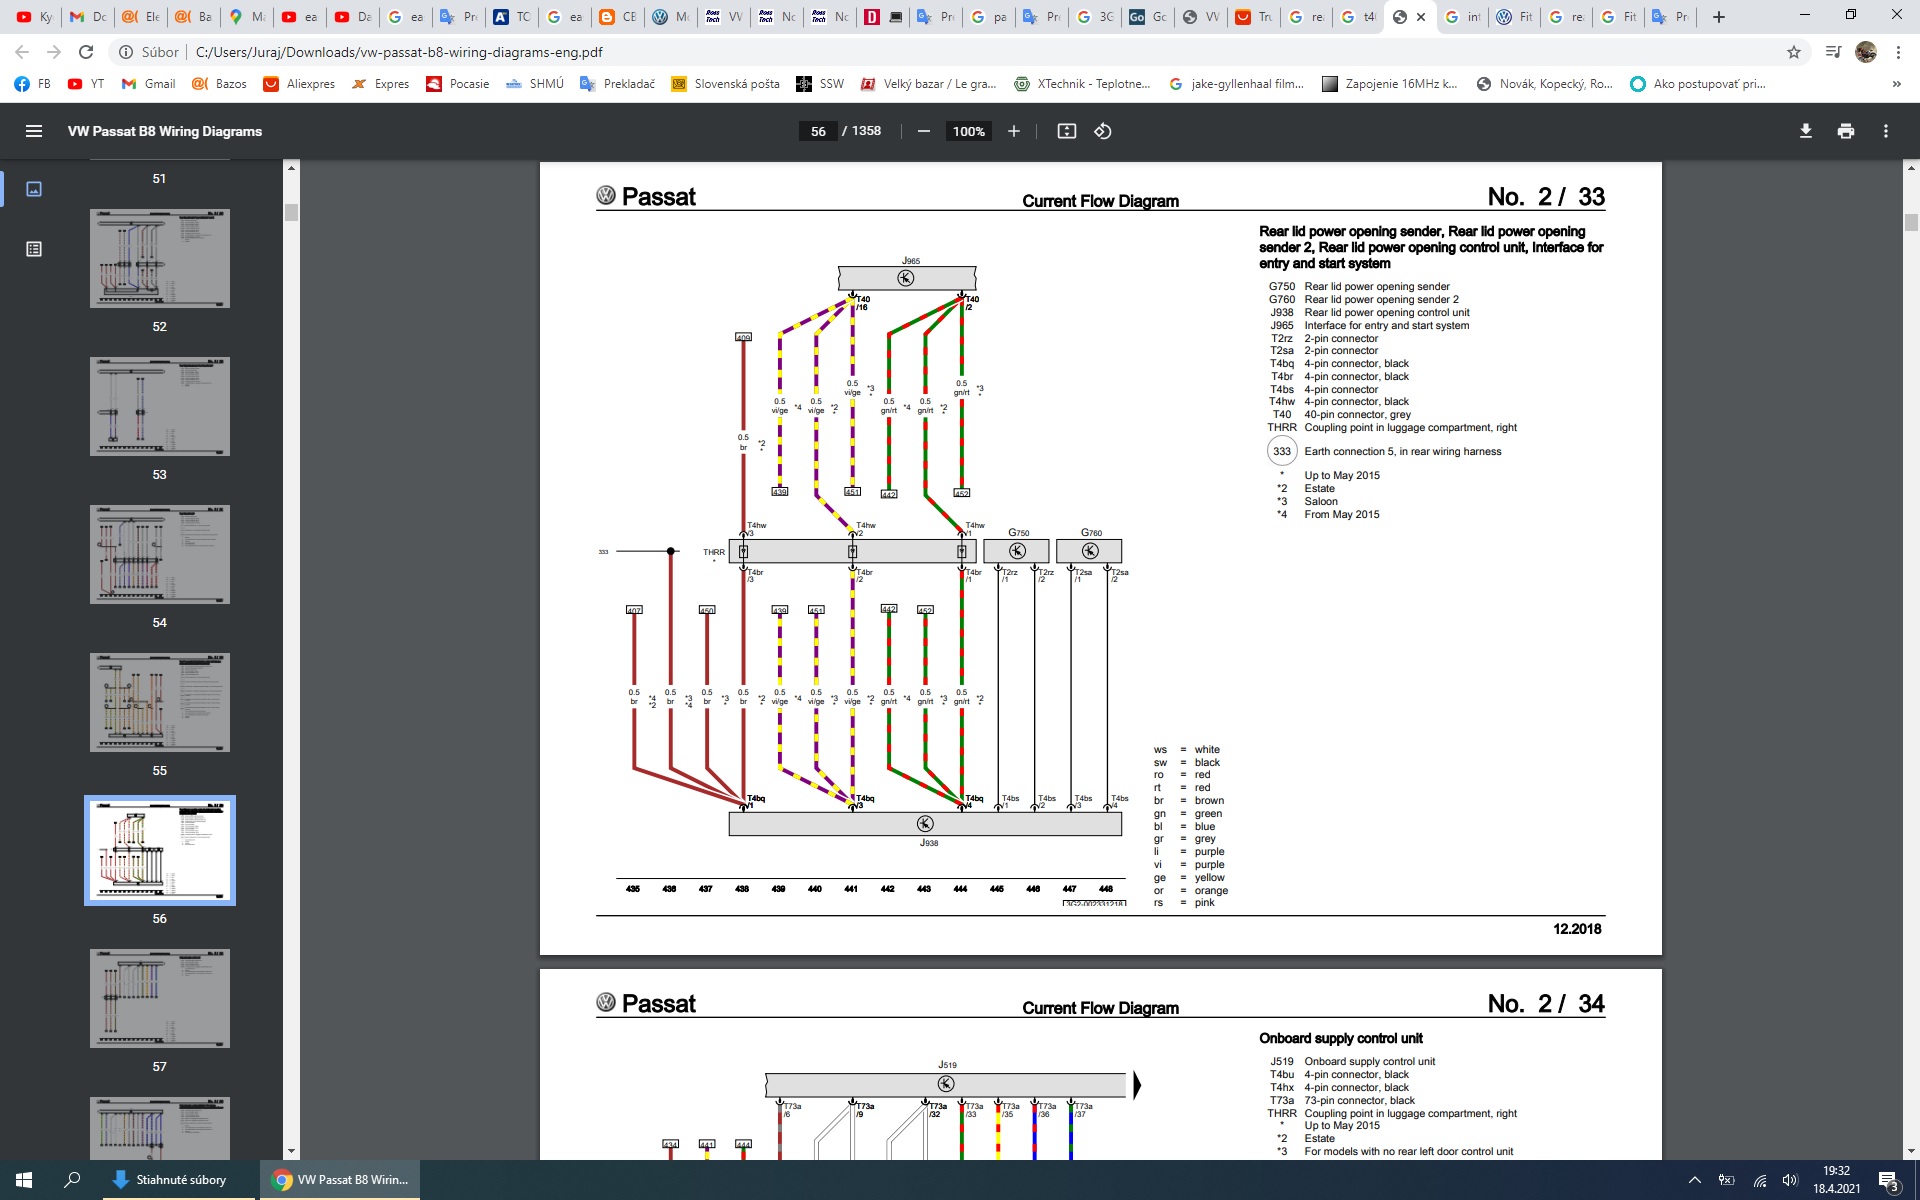
Task: Bookmark this page with star icon
Action: coord(1794,52)
